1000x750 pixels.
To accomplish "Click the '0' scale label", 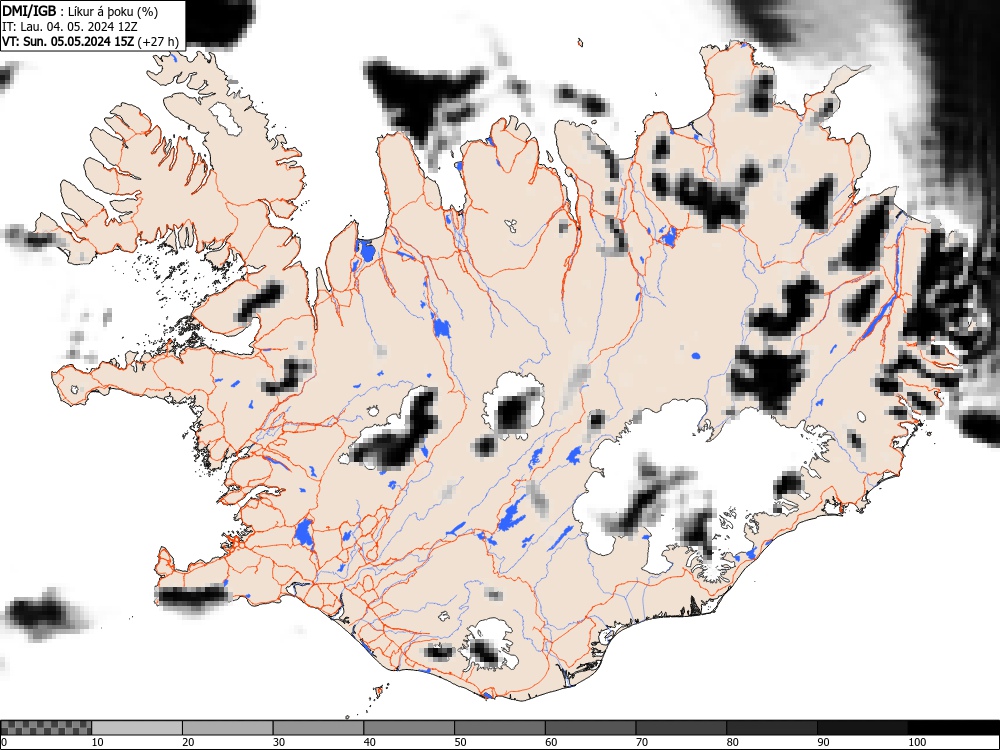I will tap(4, 742).
